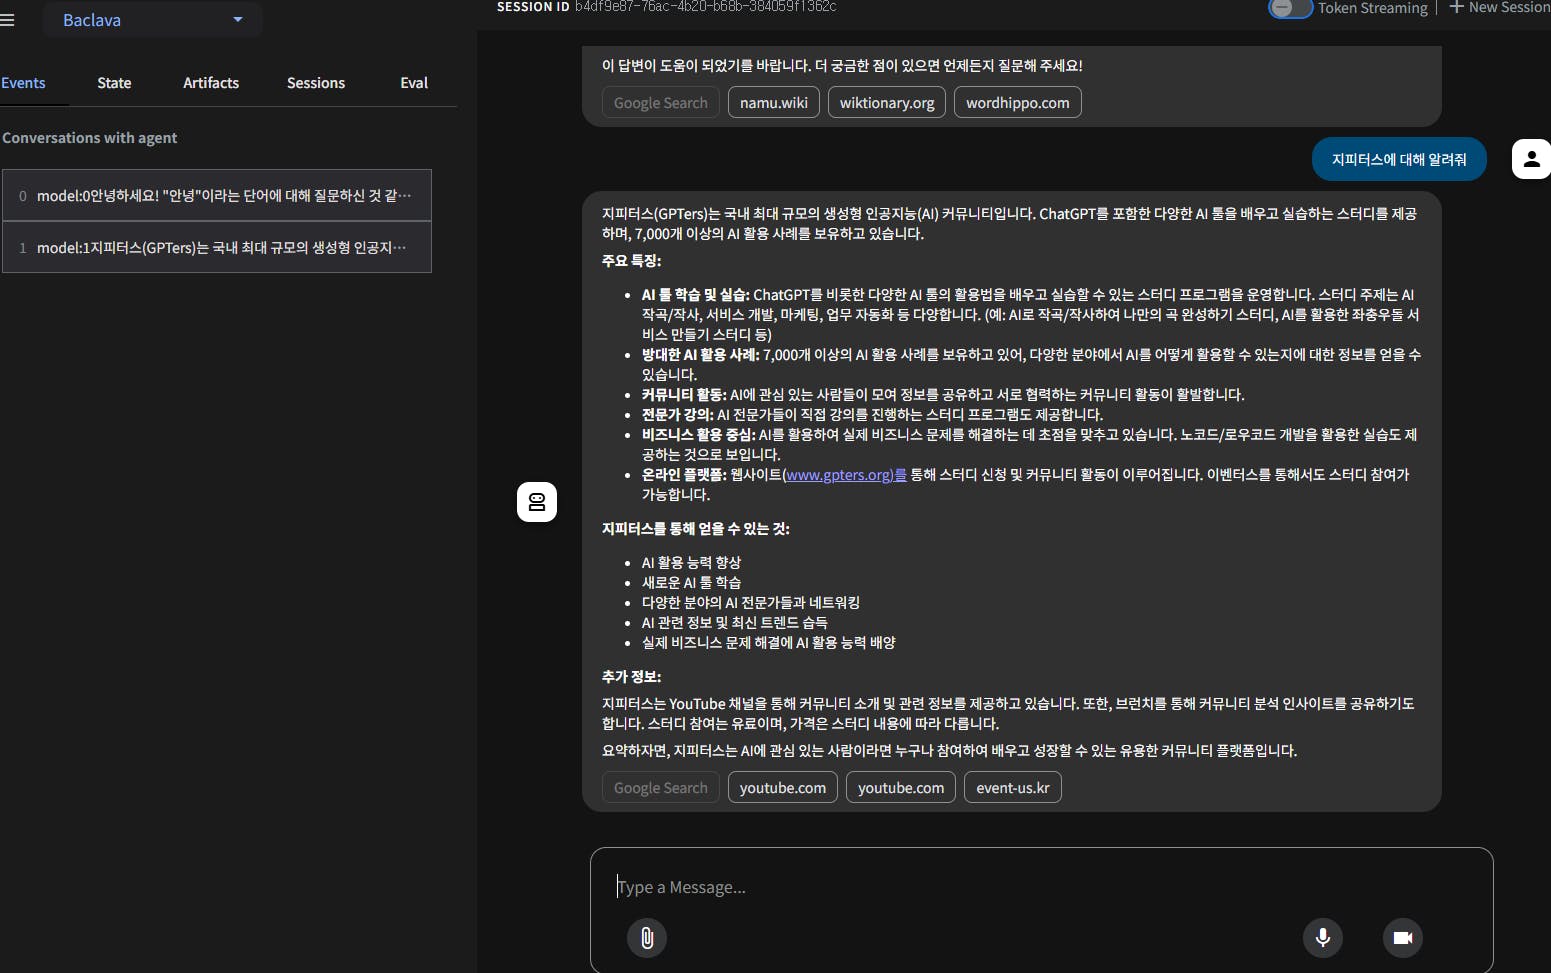Click the agent robot avatar icon
The height and width of the screenshot is (973, 1551).
point(537,502)
